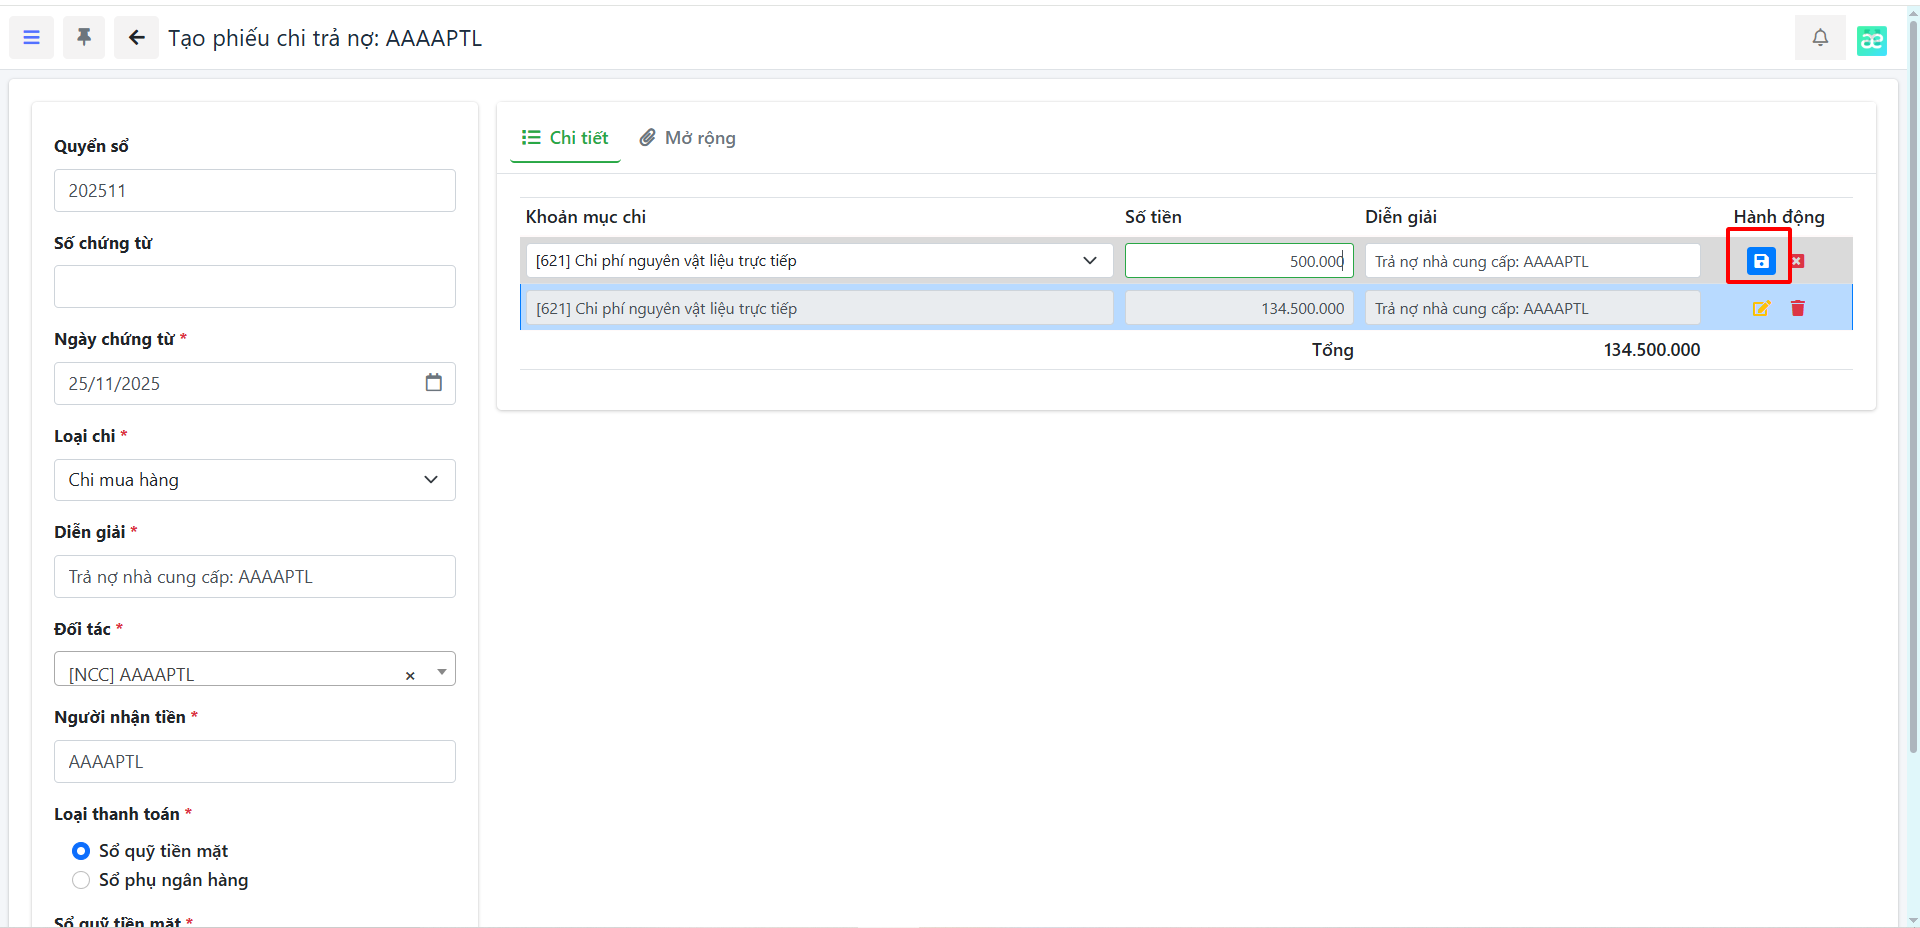This screenshot has width=1920, height=928.
Task: Click the Số chứng từ input field
Action: 255,287
